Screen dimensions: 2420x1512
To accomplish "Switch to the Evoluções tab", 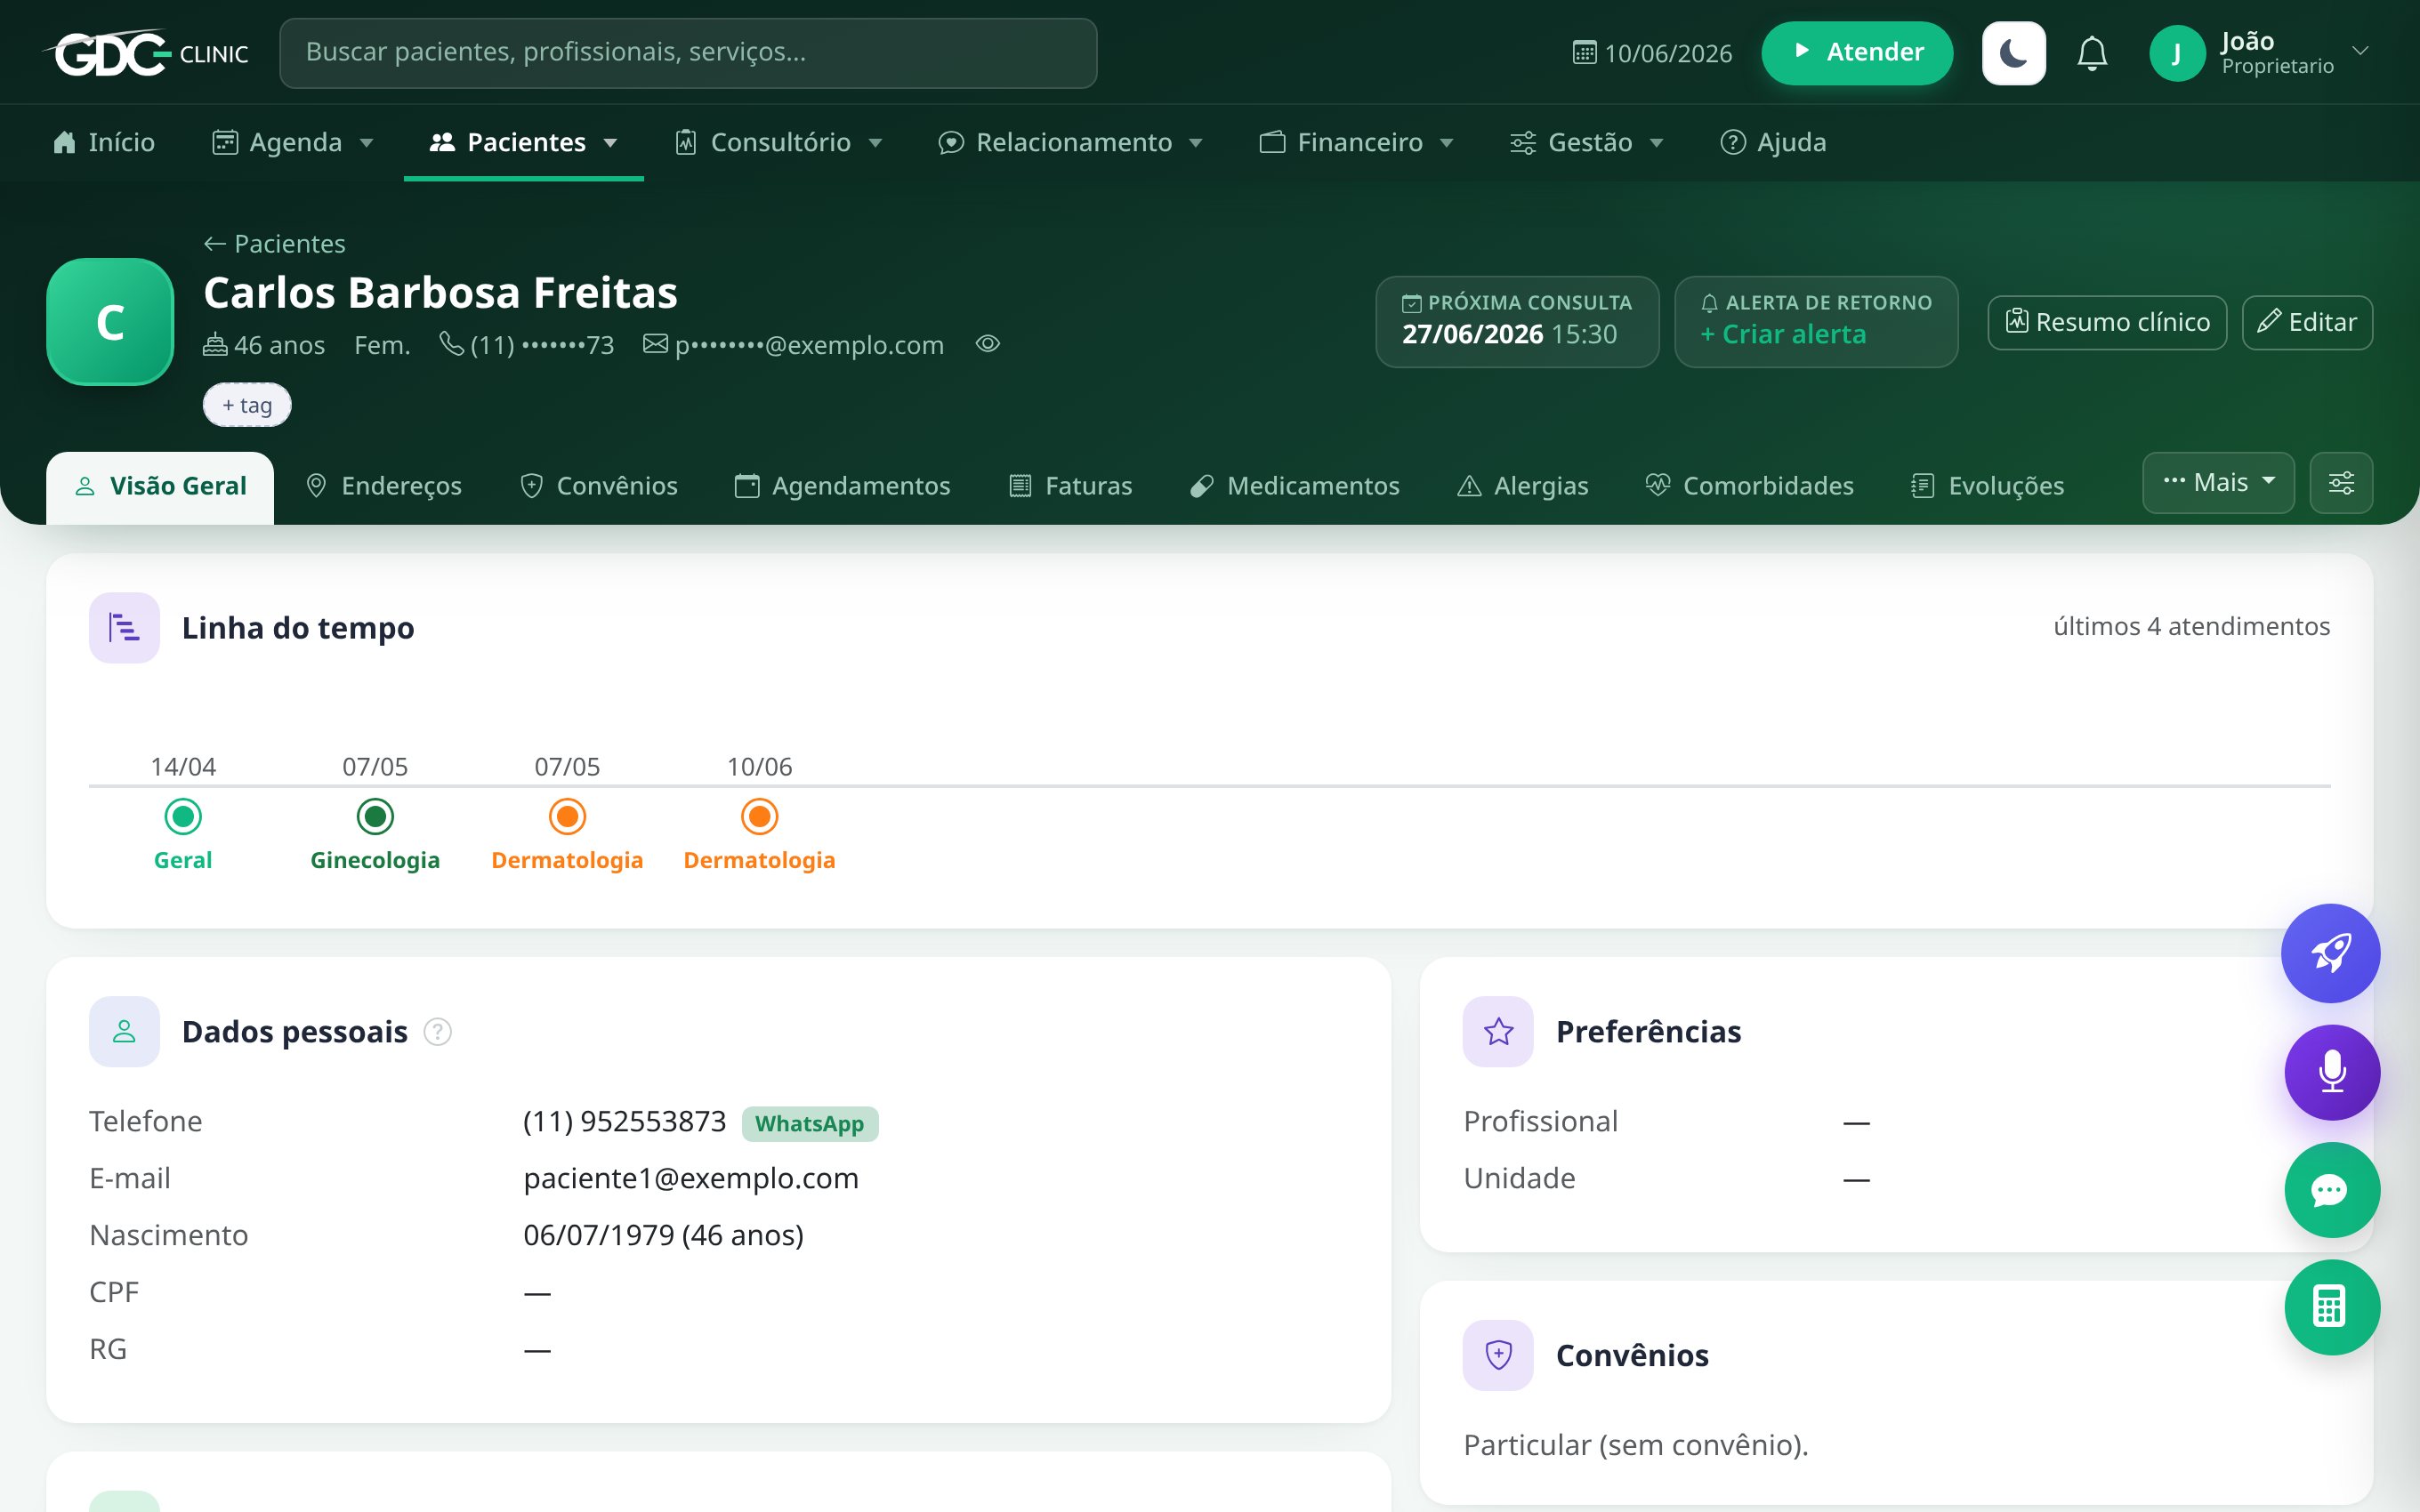I will point(1987,486).
